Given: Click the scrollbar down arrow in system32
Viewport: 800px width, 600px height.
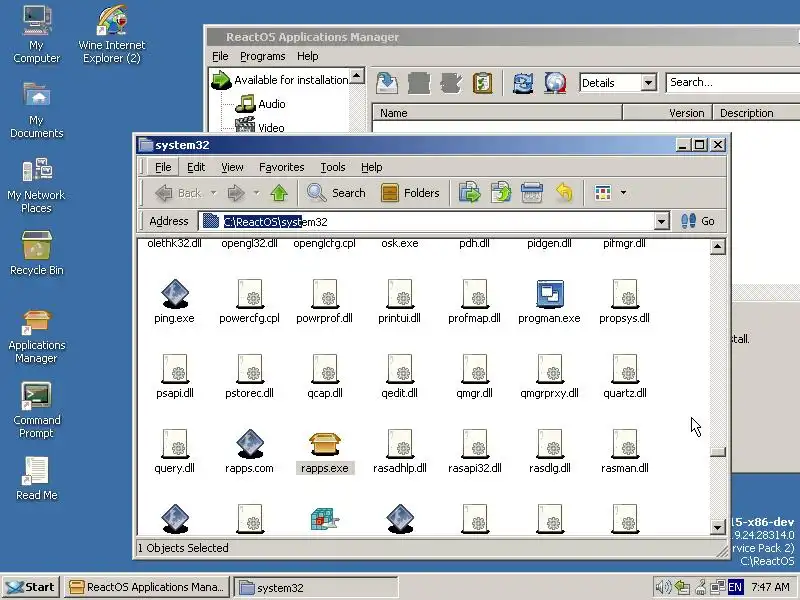Looking at the screenshot, I should (x=717, y=527).
